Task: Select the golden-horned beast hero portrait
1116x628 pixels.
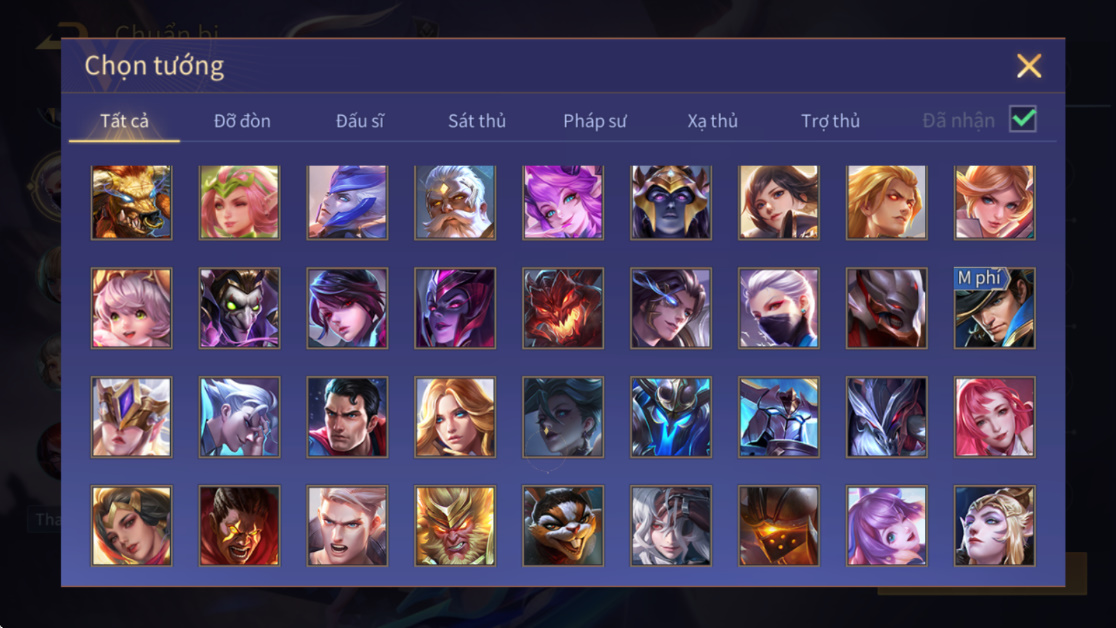Action: pyautogui.click(x=132, y=202)
